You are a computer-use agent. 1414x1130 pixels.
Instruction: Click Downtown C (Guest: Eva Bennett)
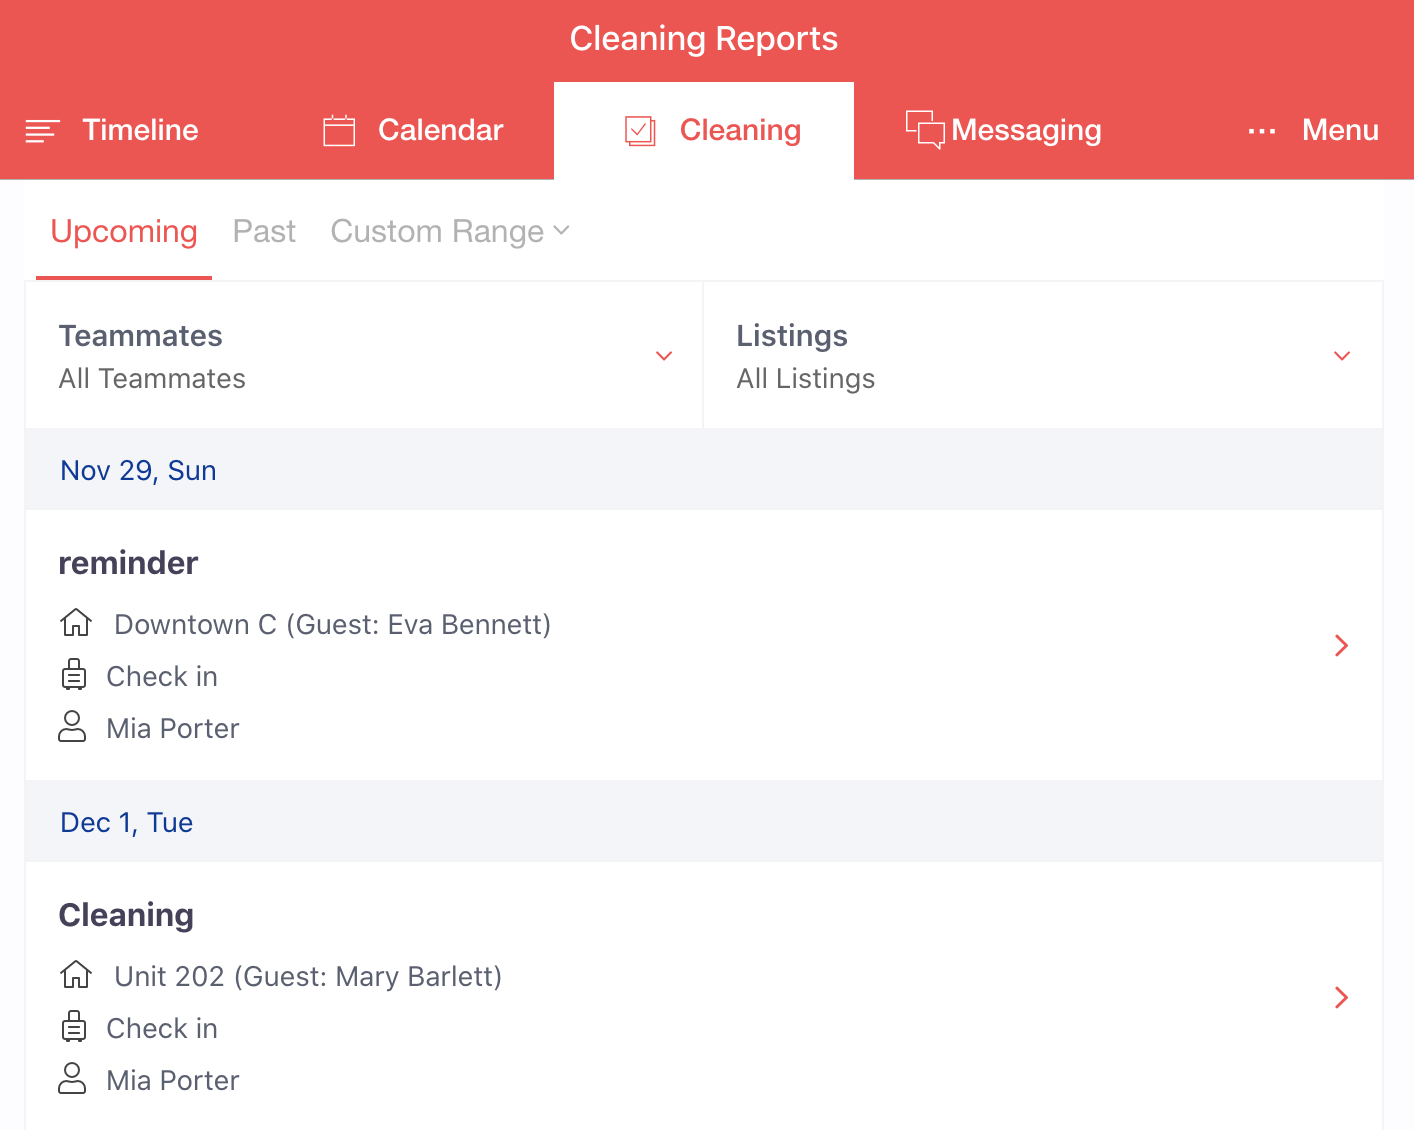[x=333, y=624]
